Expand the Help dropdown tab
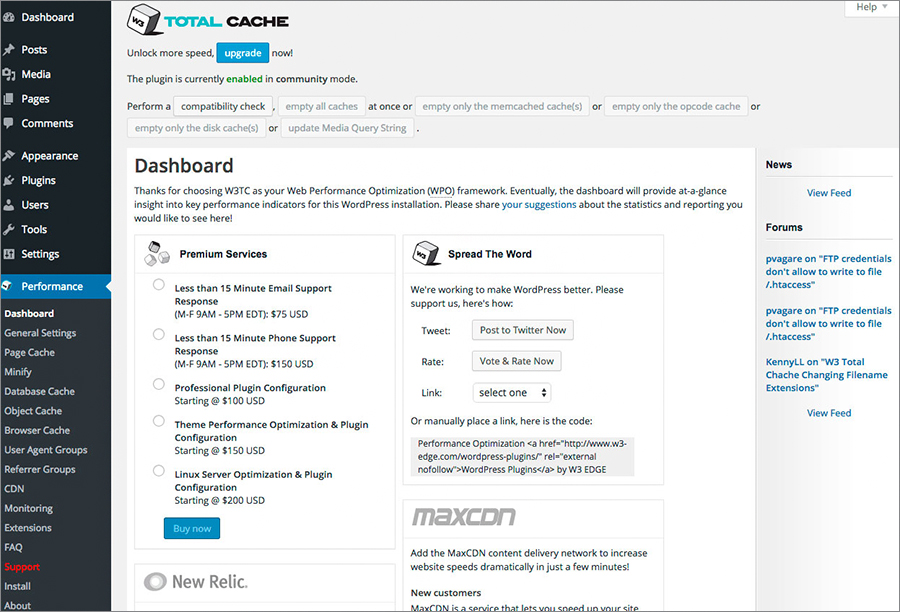This screenshot has width=900, height=612. click(x=871, y=7)
